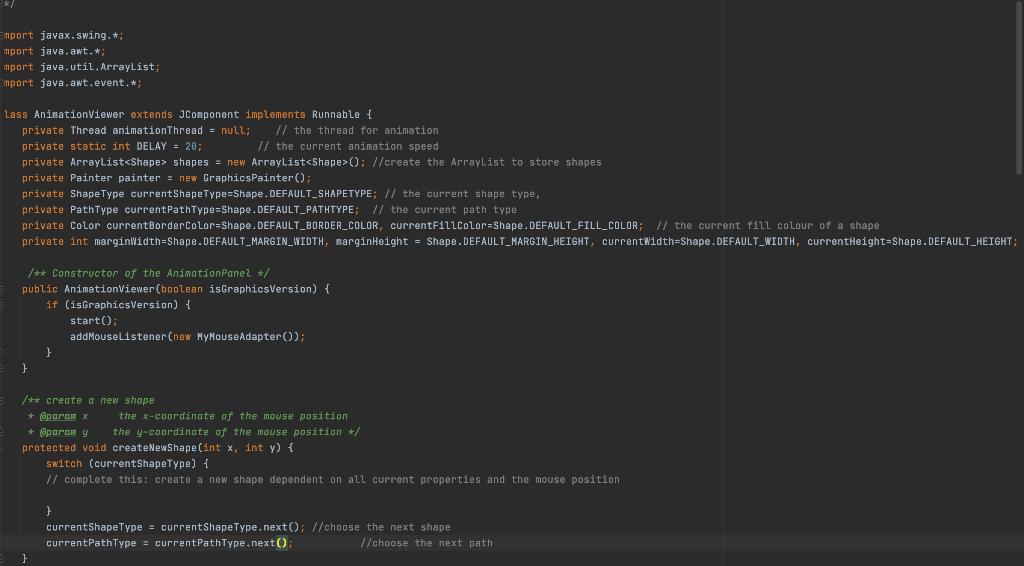
Task: Click Shape.DEFAULT_PATHTYPE constant
Action: (x=287, y=210)
